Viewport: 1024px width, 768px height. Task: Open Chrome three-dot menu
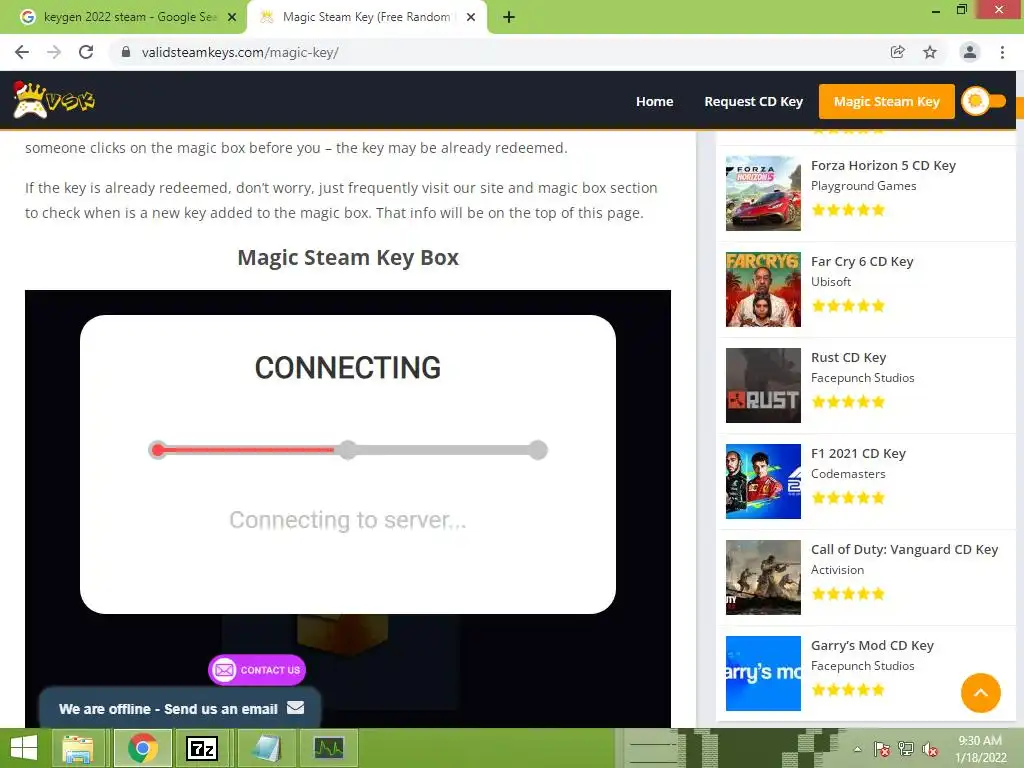tap(1002, 52)
